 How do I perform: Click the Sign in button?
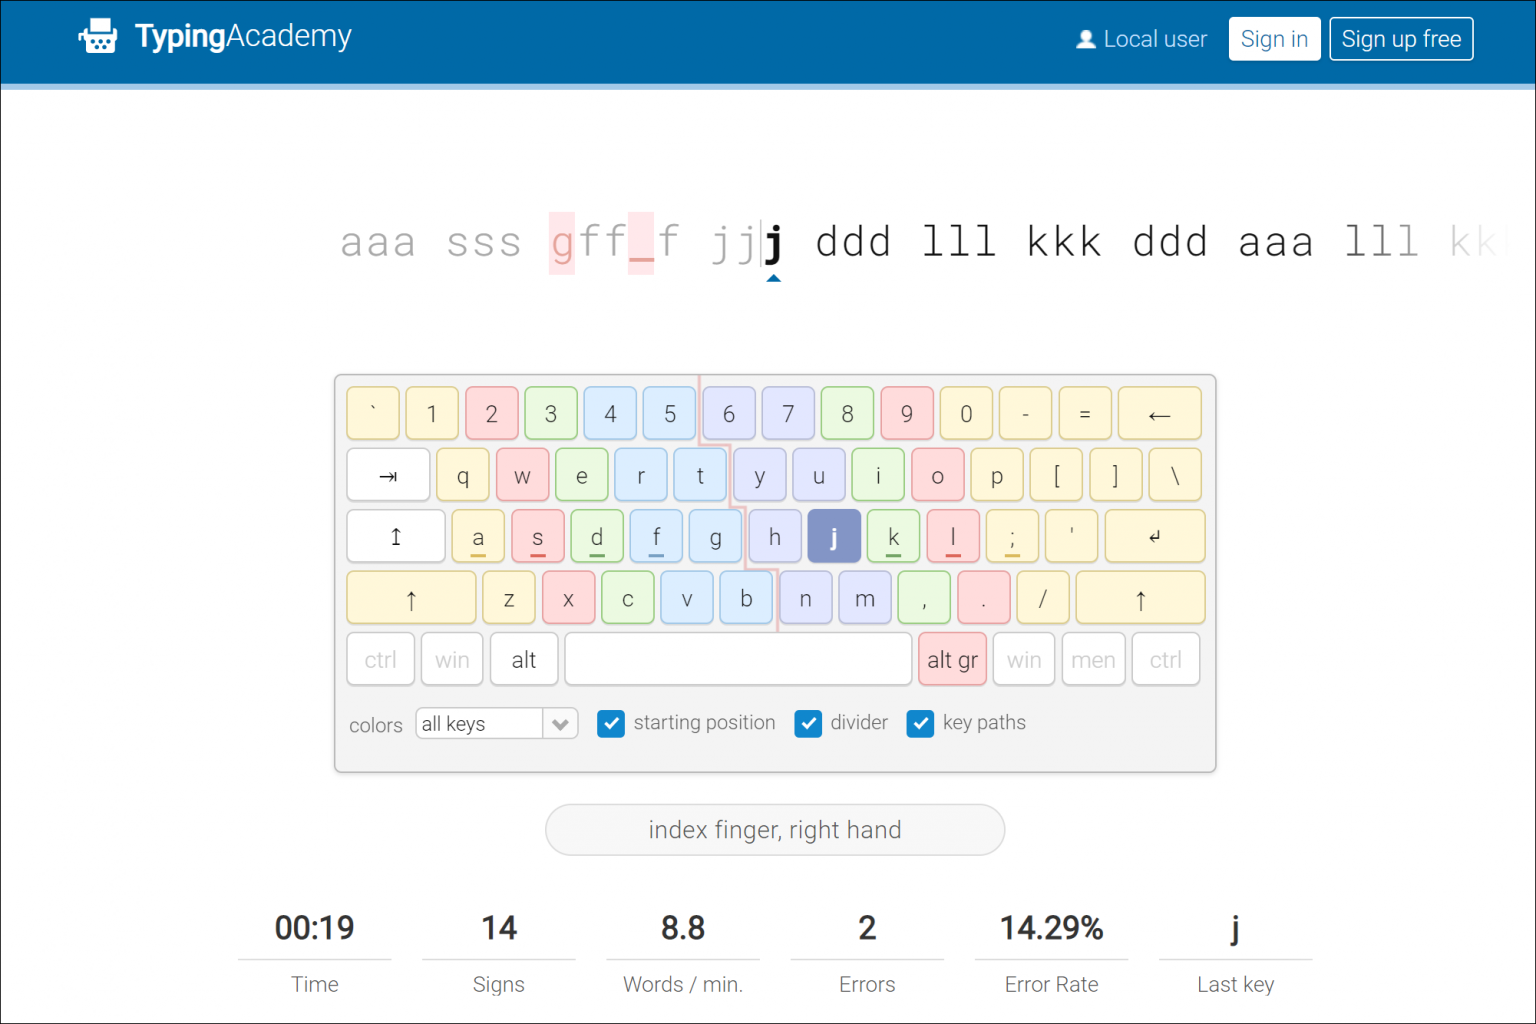point(1274,39)
